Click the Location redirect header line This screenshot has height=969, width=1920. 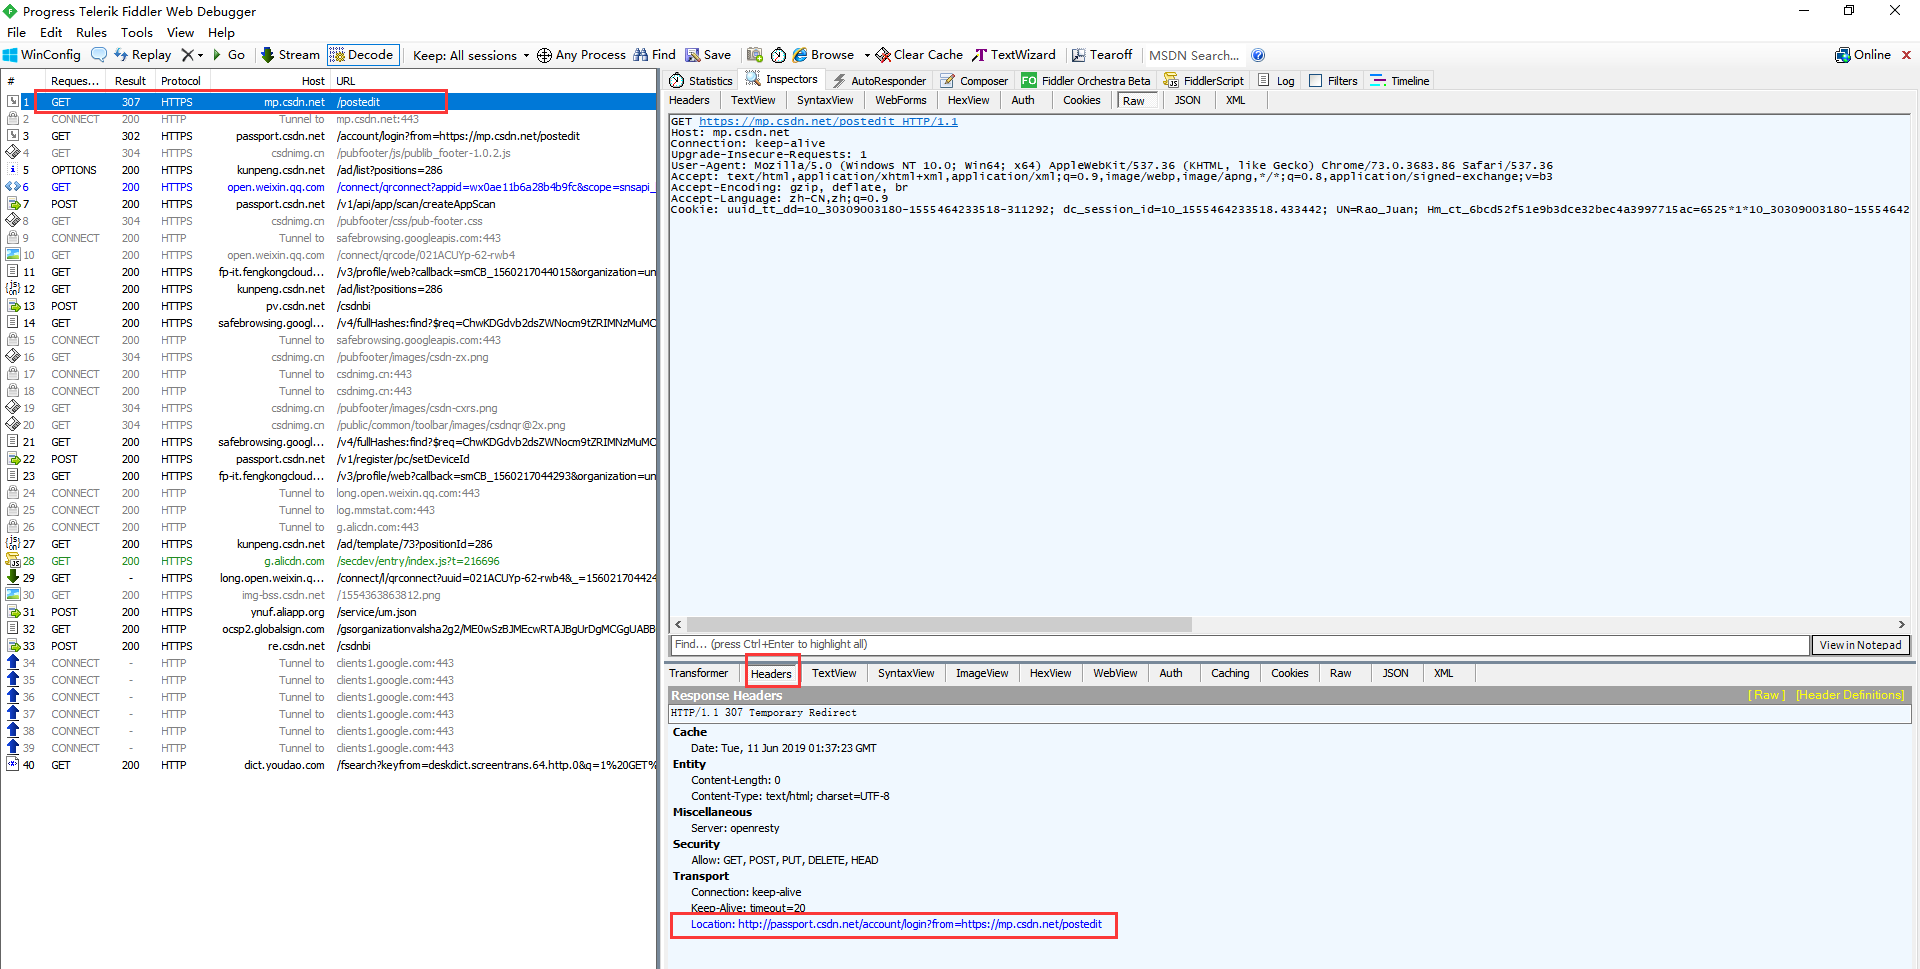(x=896, y=924)
